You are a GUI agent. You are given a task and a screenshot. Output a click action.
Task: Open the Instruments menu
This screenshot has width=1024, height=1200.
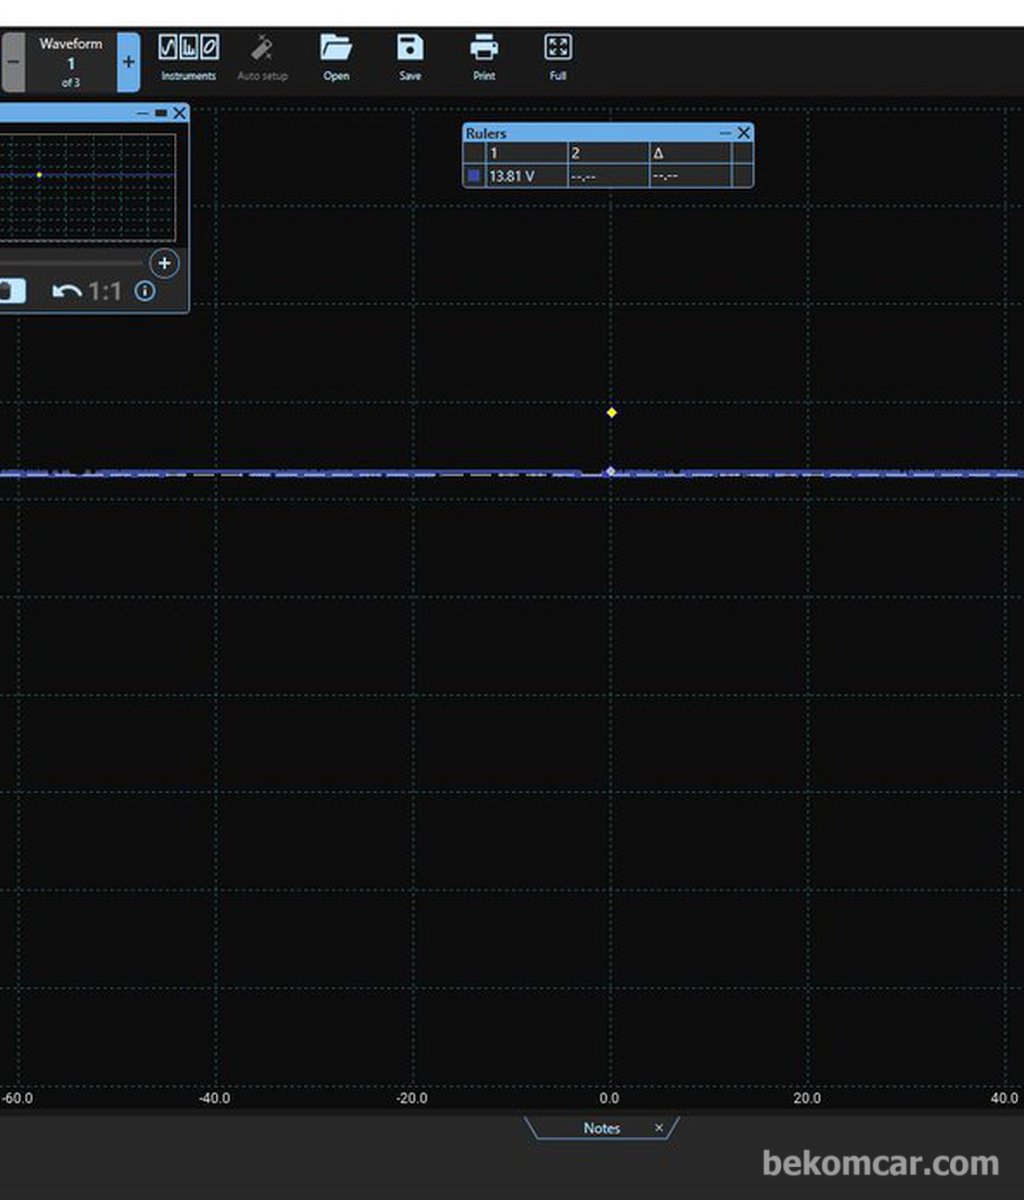189,58
